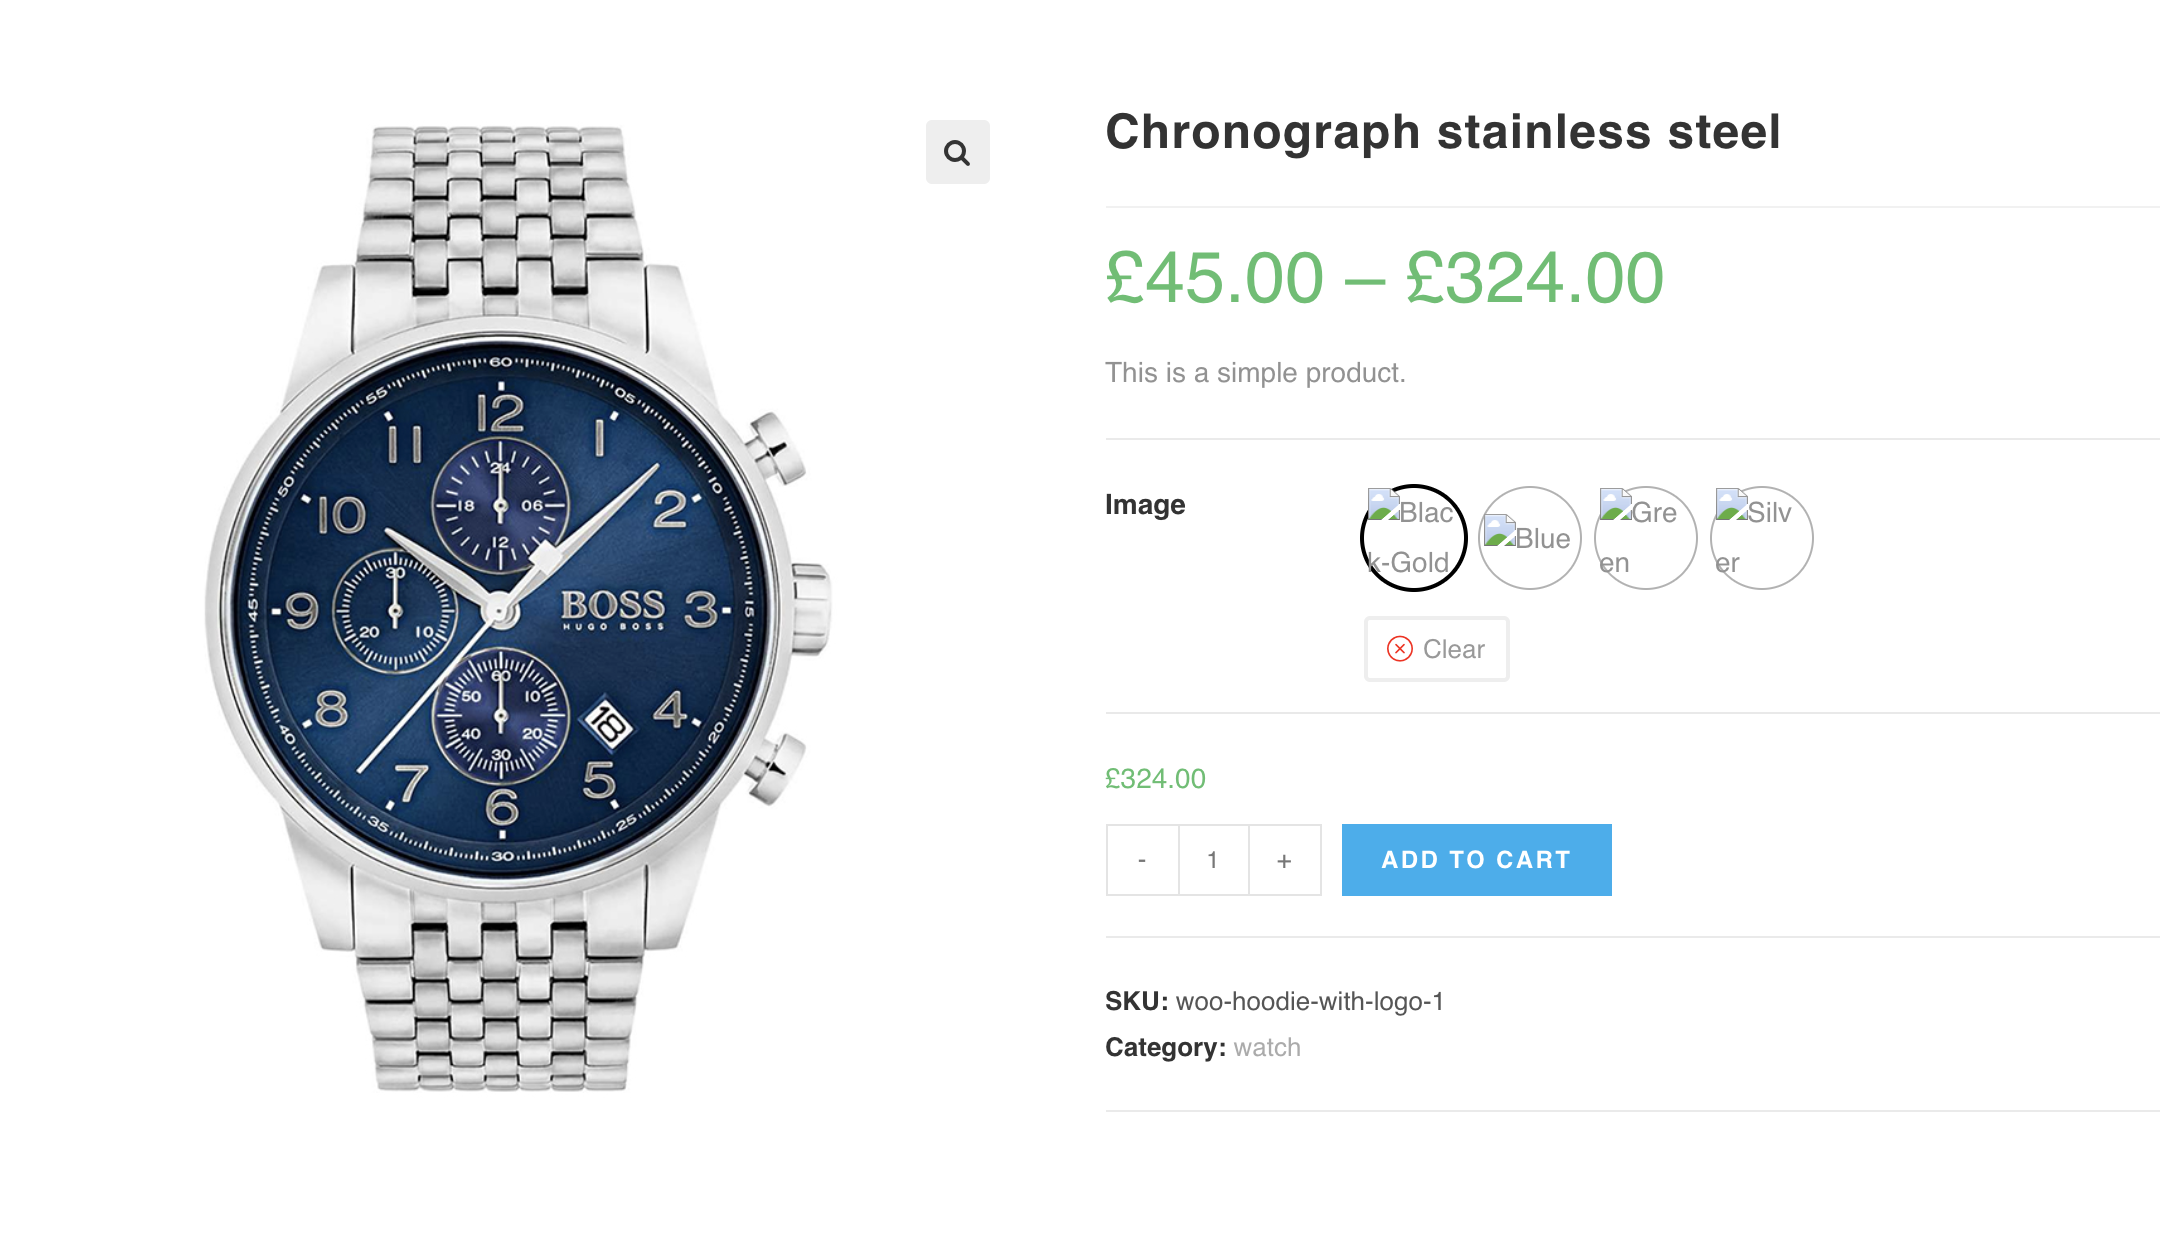Open the watch category page

(x=1265, y=1047)
